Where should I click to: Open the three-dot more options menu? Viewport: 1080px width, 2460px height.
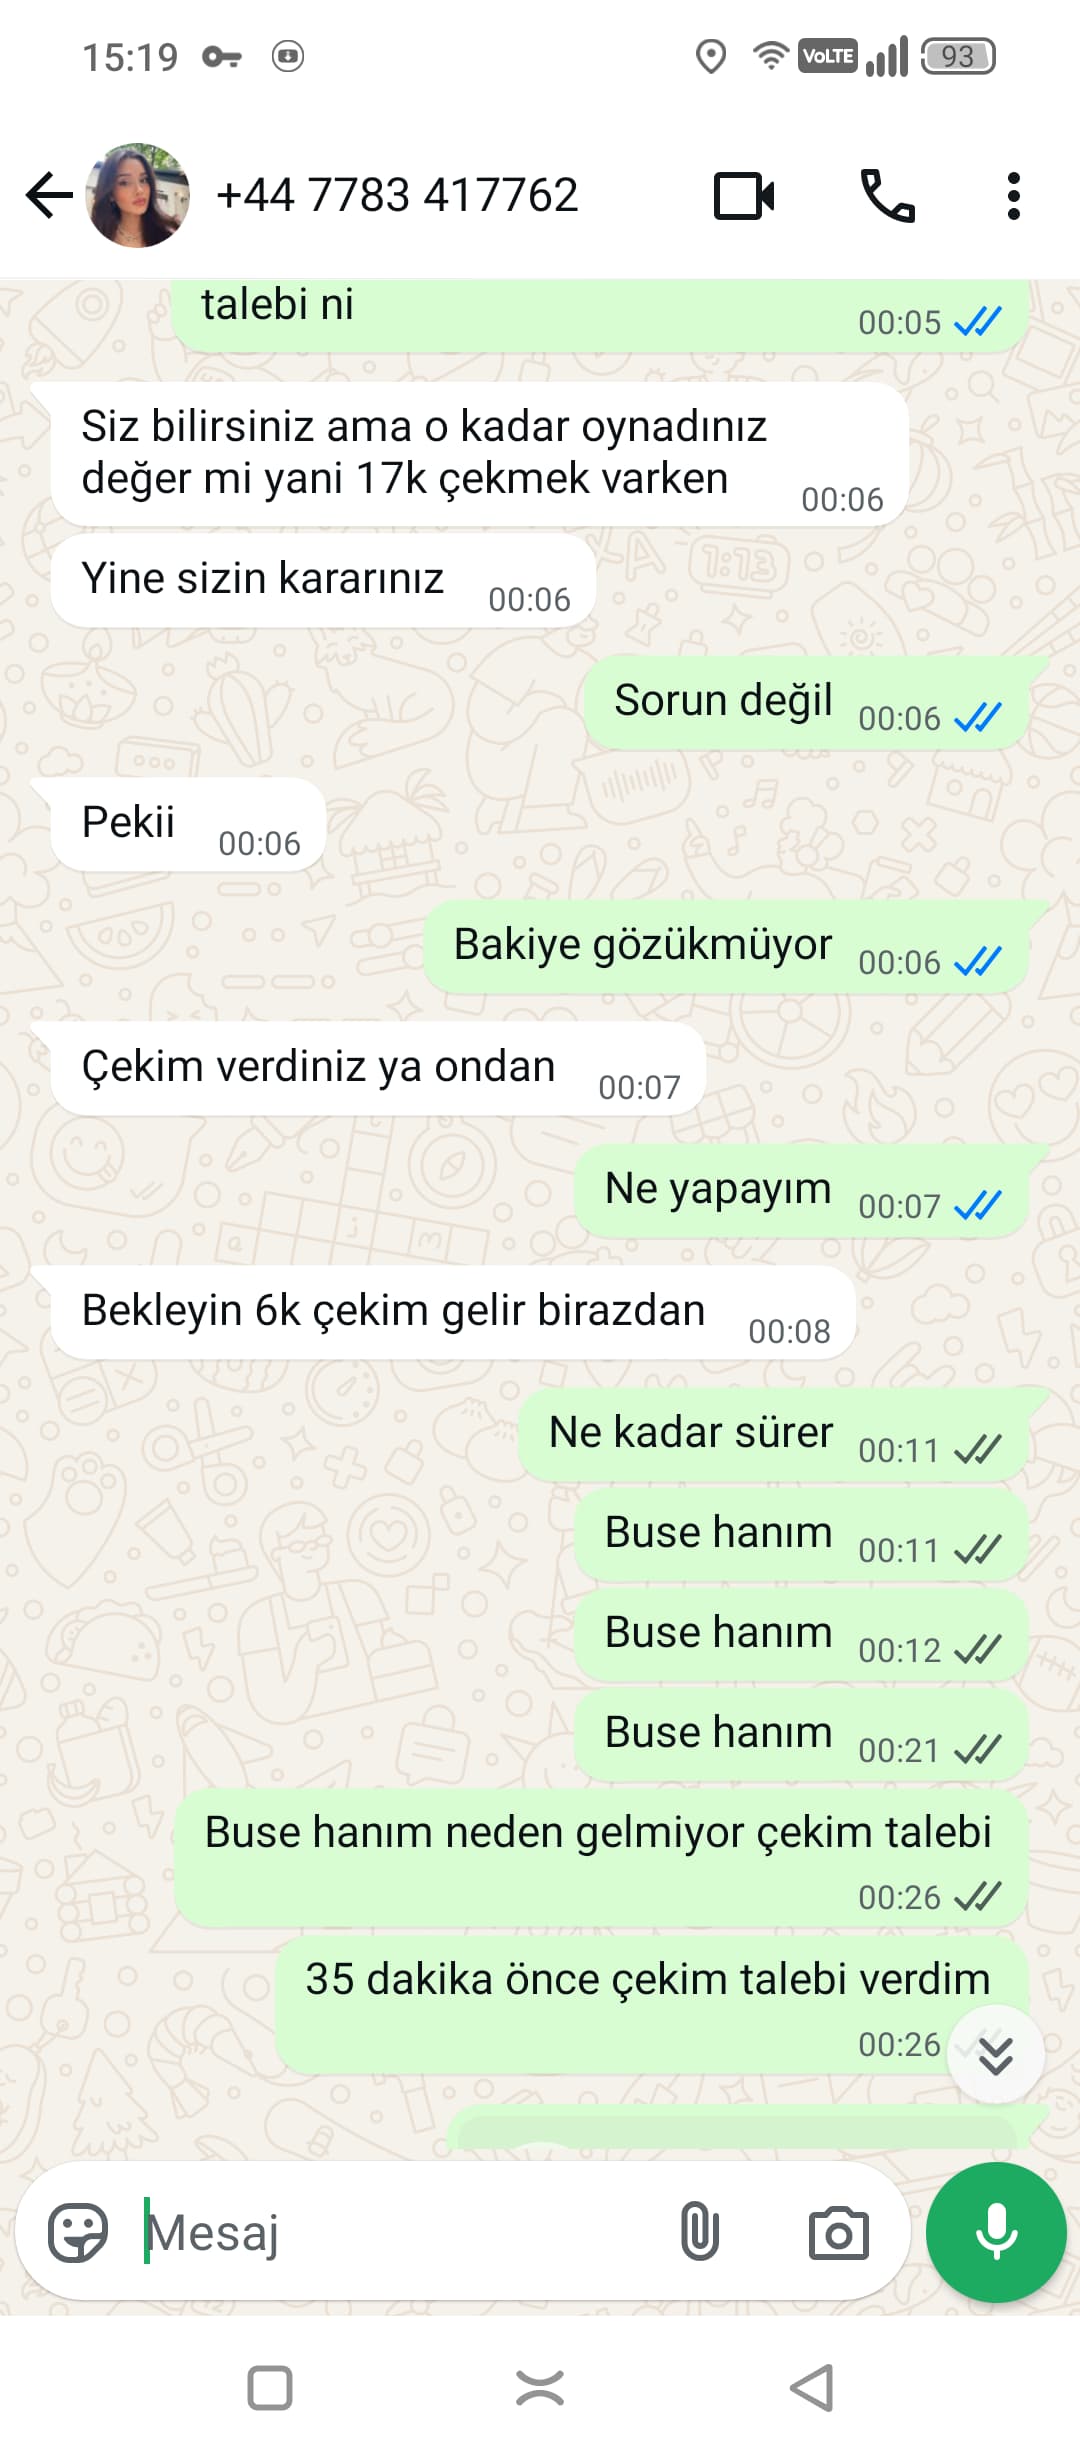click(x=1013, y=196)
